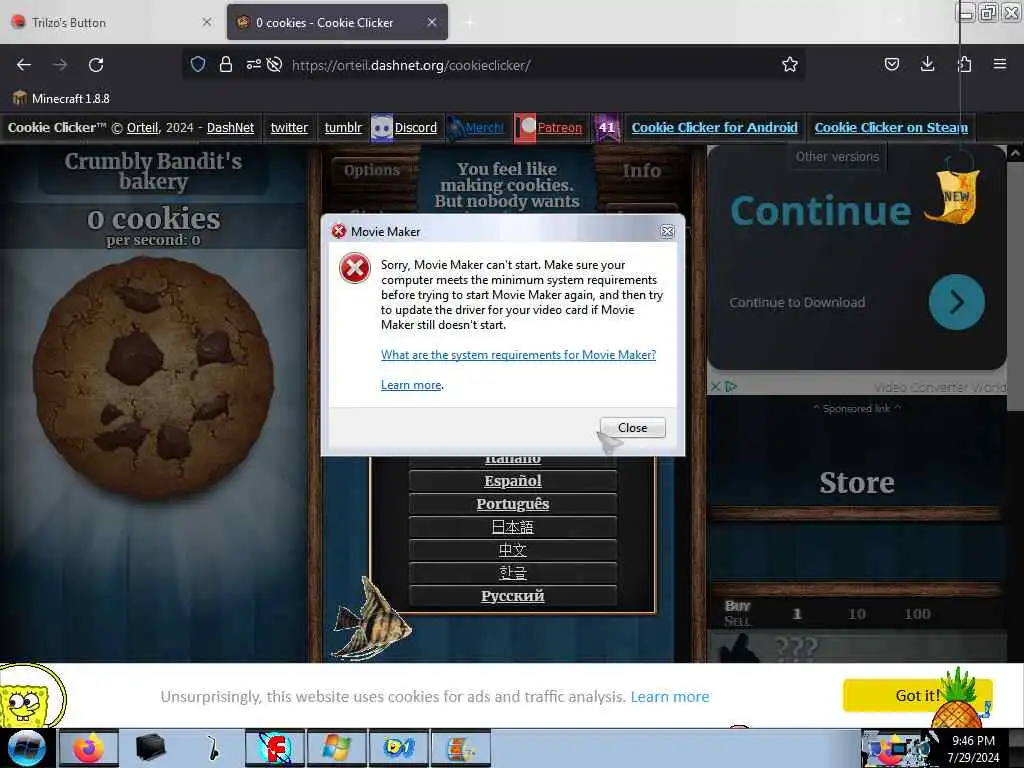The width and height of the screenshot is (1024, 768).
Task: Open Firefox hamburger menu
Action: [999, 64]
